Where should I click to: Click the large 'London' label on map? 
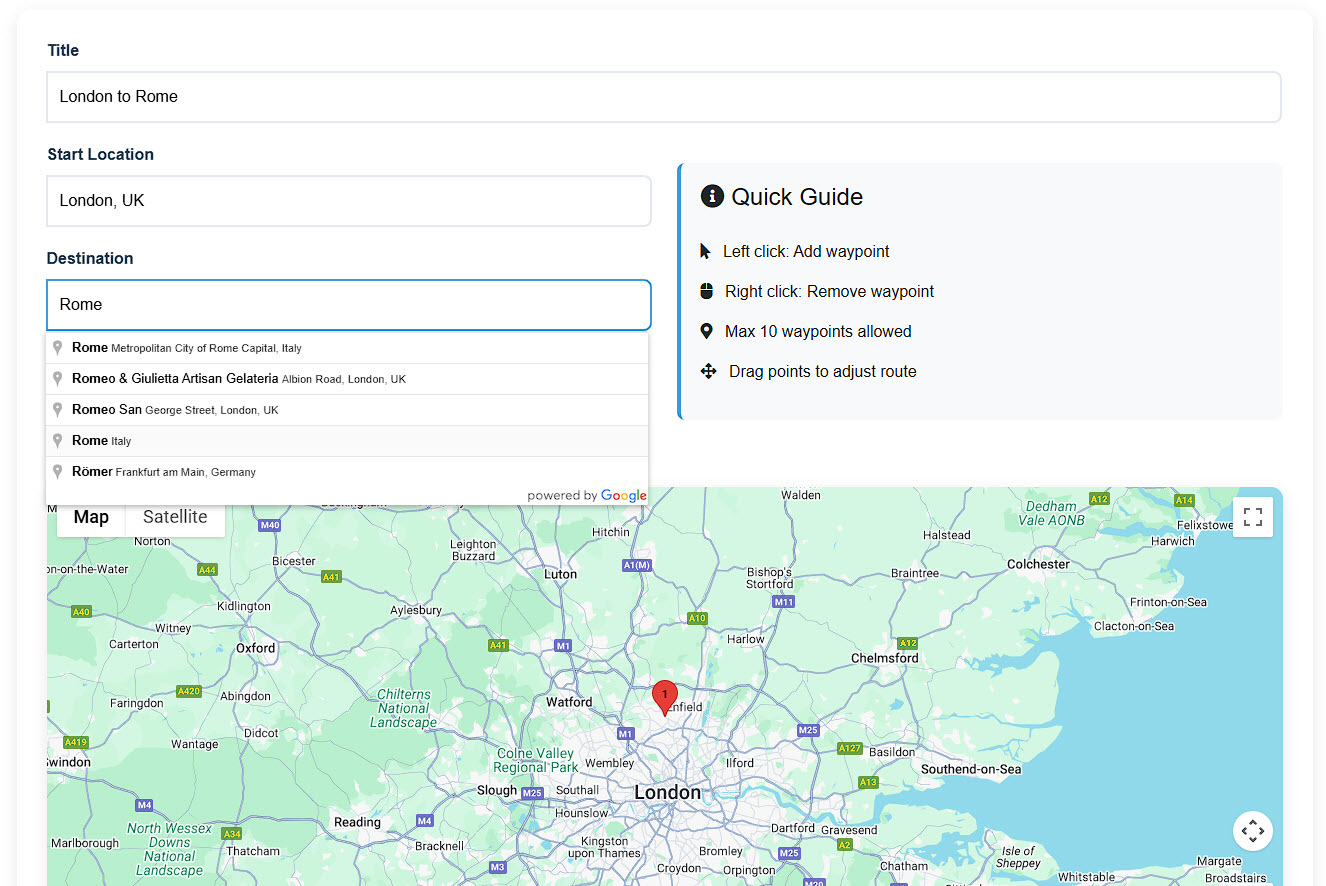[x=668, y=793]
